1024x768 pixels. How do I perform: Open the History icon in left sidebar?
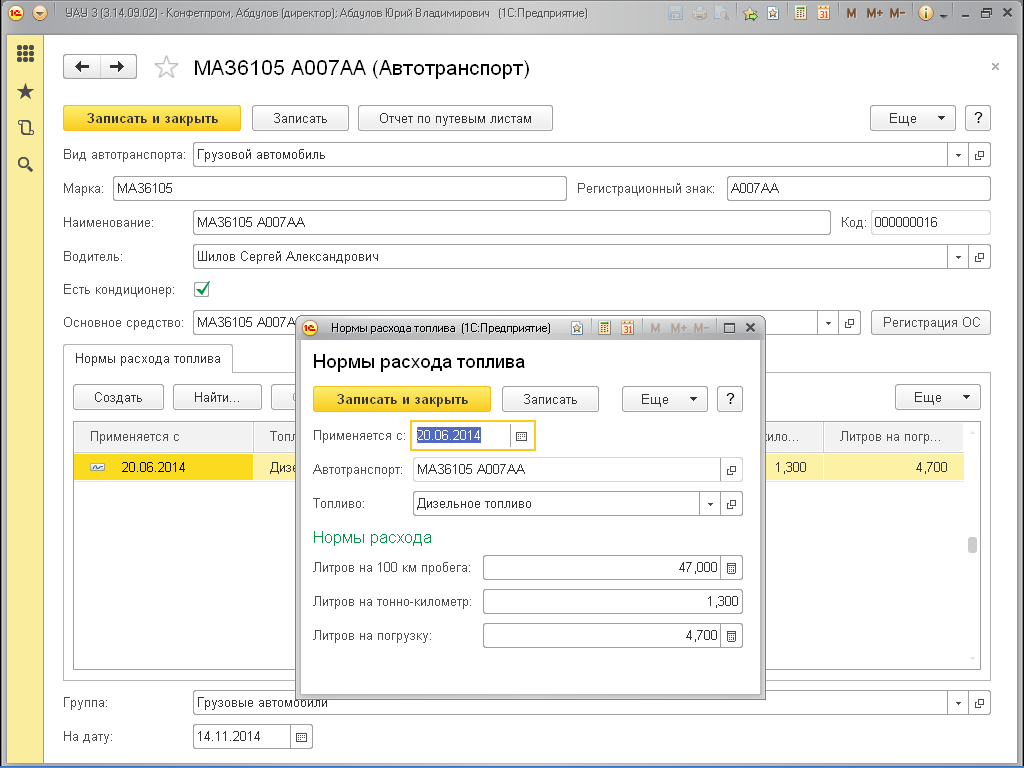[x=26, y=128]
